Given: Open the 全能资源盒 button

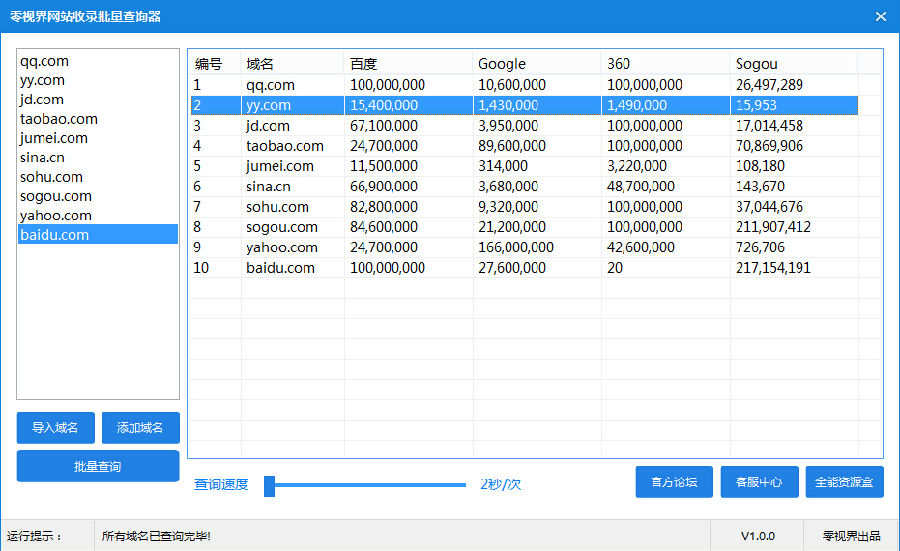Looking at the screenshot, I should click(x=844, y=482).
